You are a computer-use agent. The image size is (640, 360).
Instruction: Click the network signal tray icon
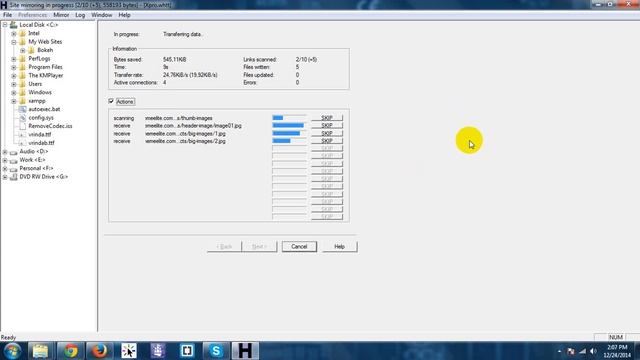click(x=582, y=351)
